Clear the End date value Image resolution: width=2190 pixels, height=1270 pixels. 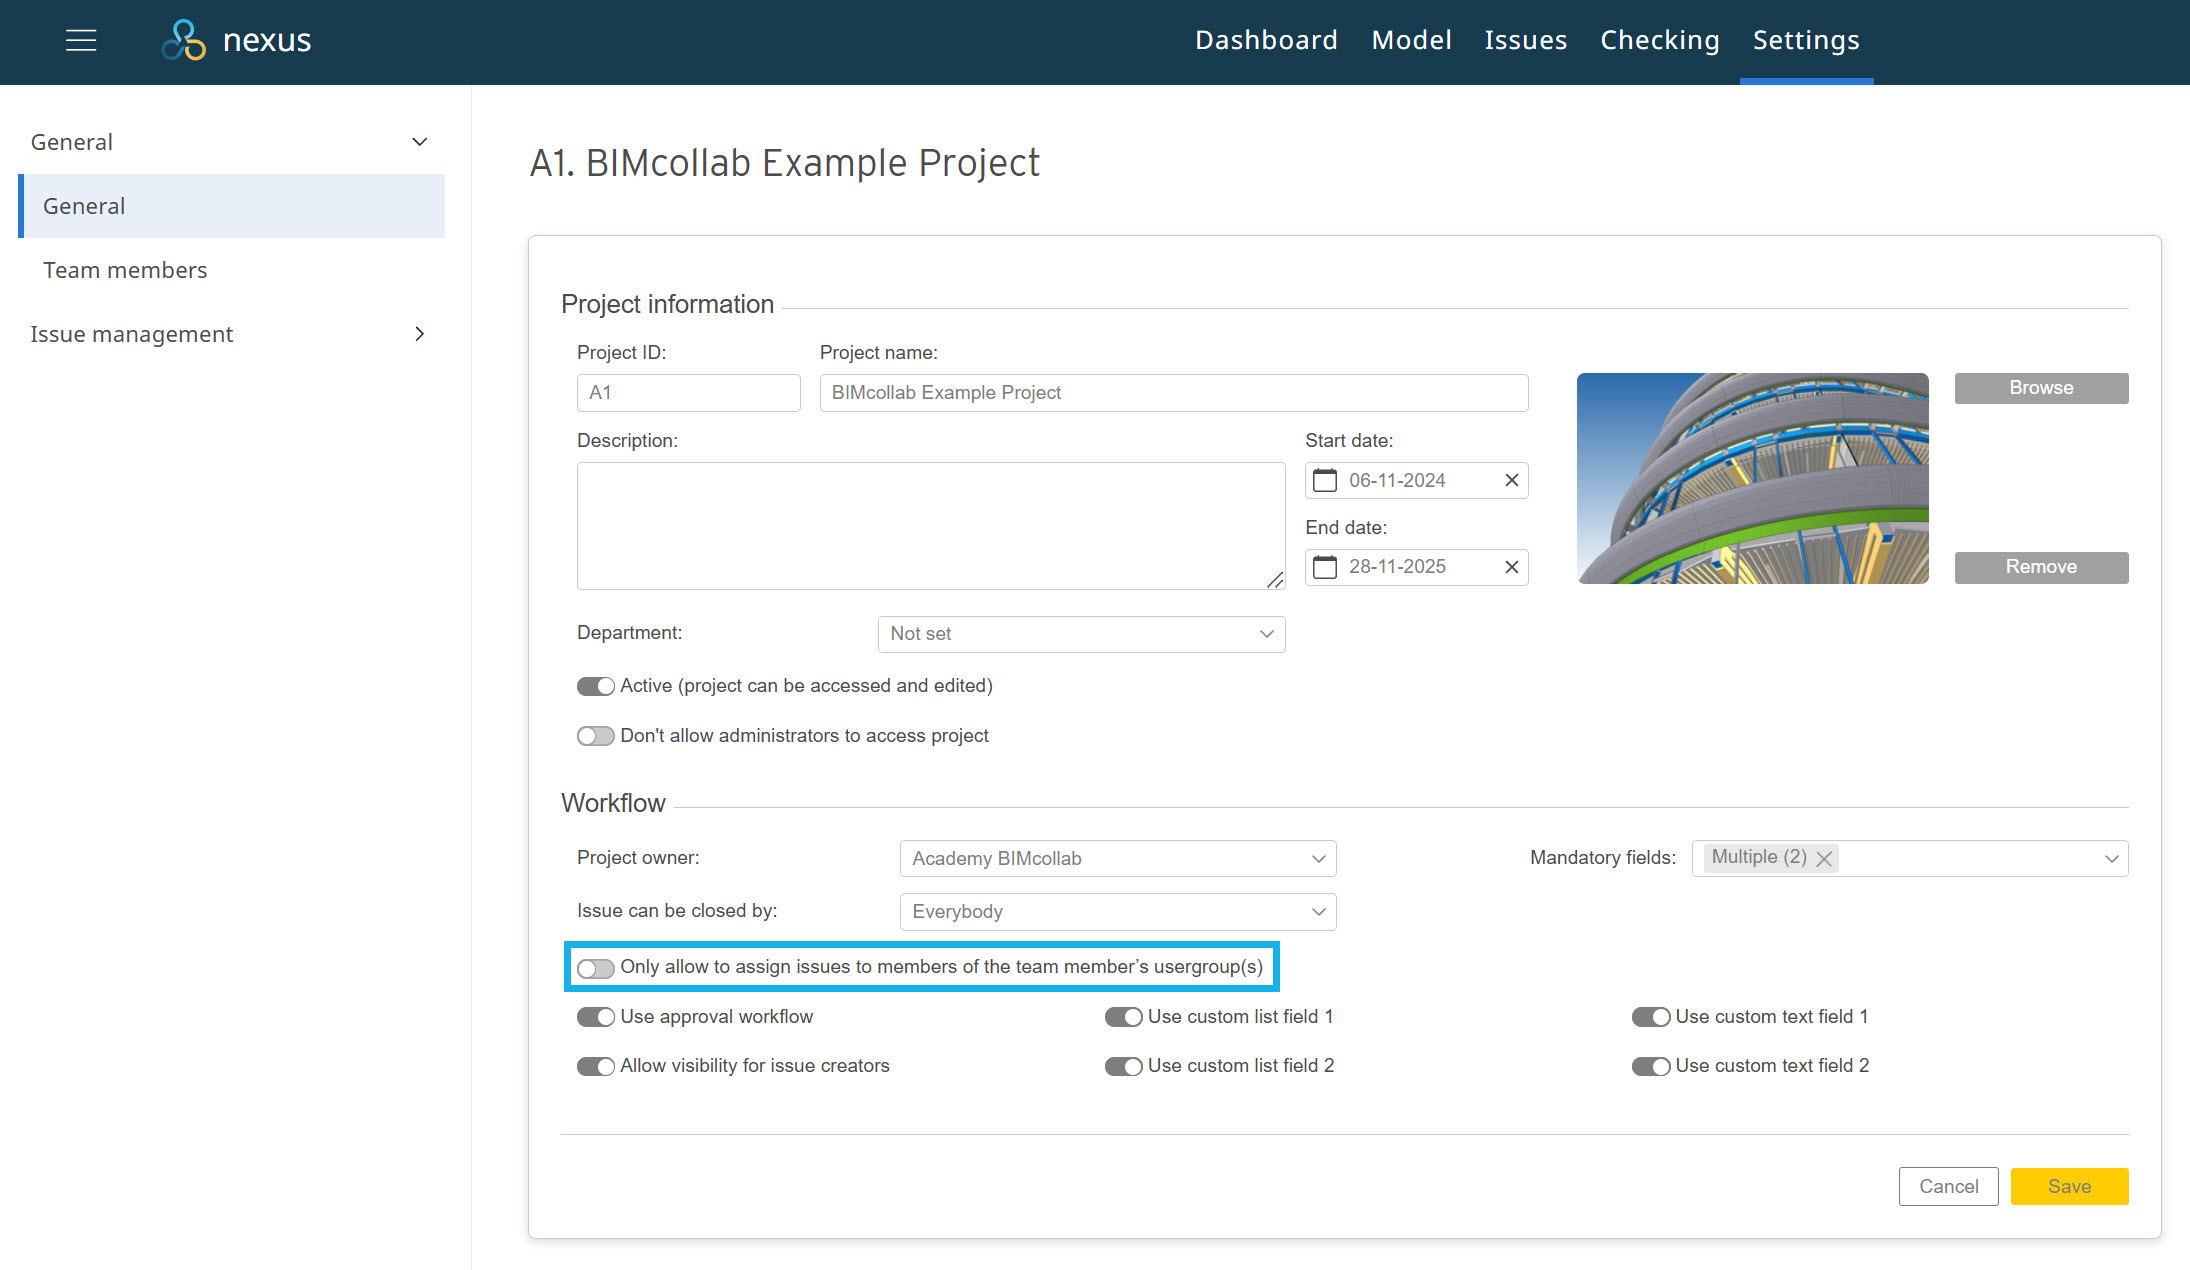point(1511,567)
